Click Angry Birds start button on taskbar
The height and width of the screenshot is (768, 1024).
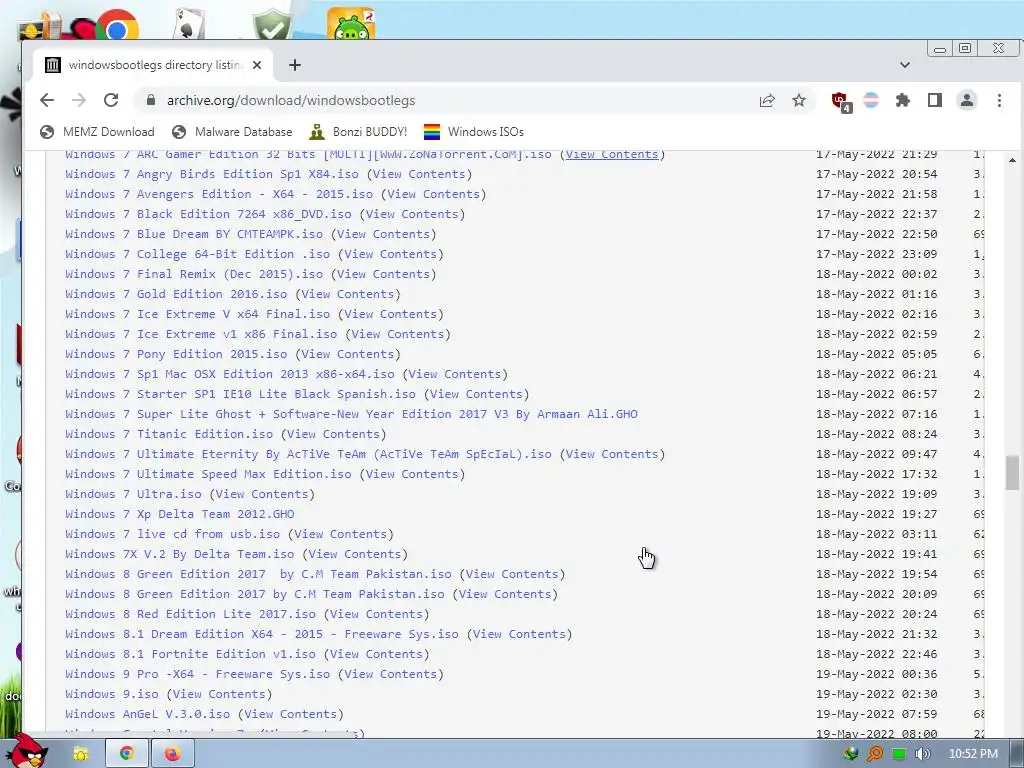coord(27,751)
